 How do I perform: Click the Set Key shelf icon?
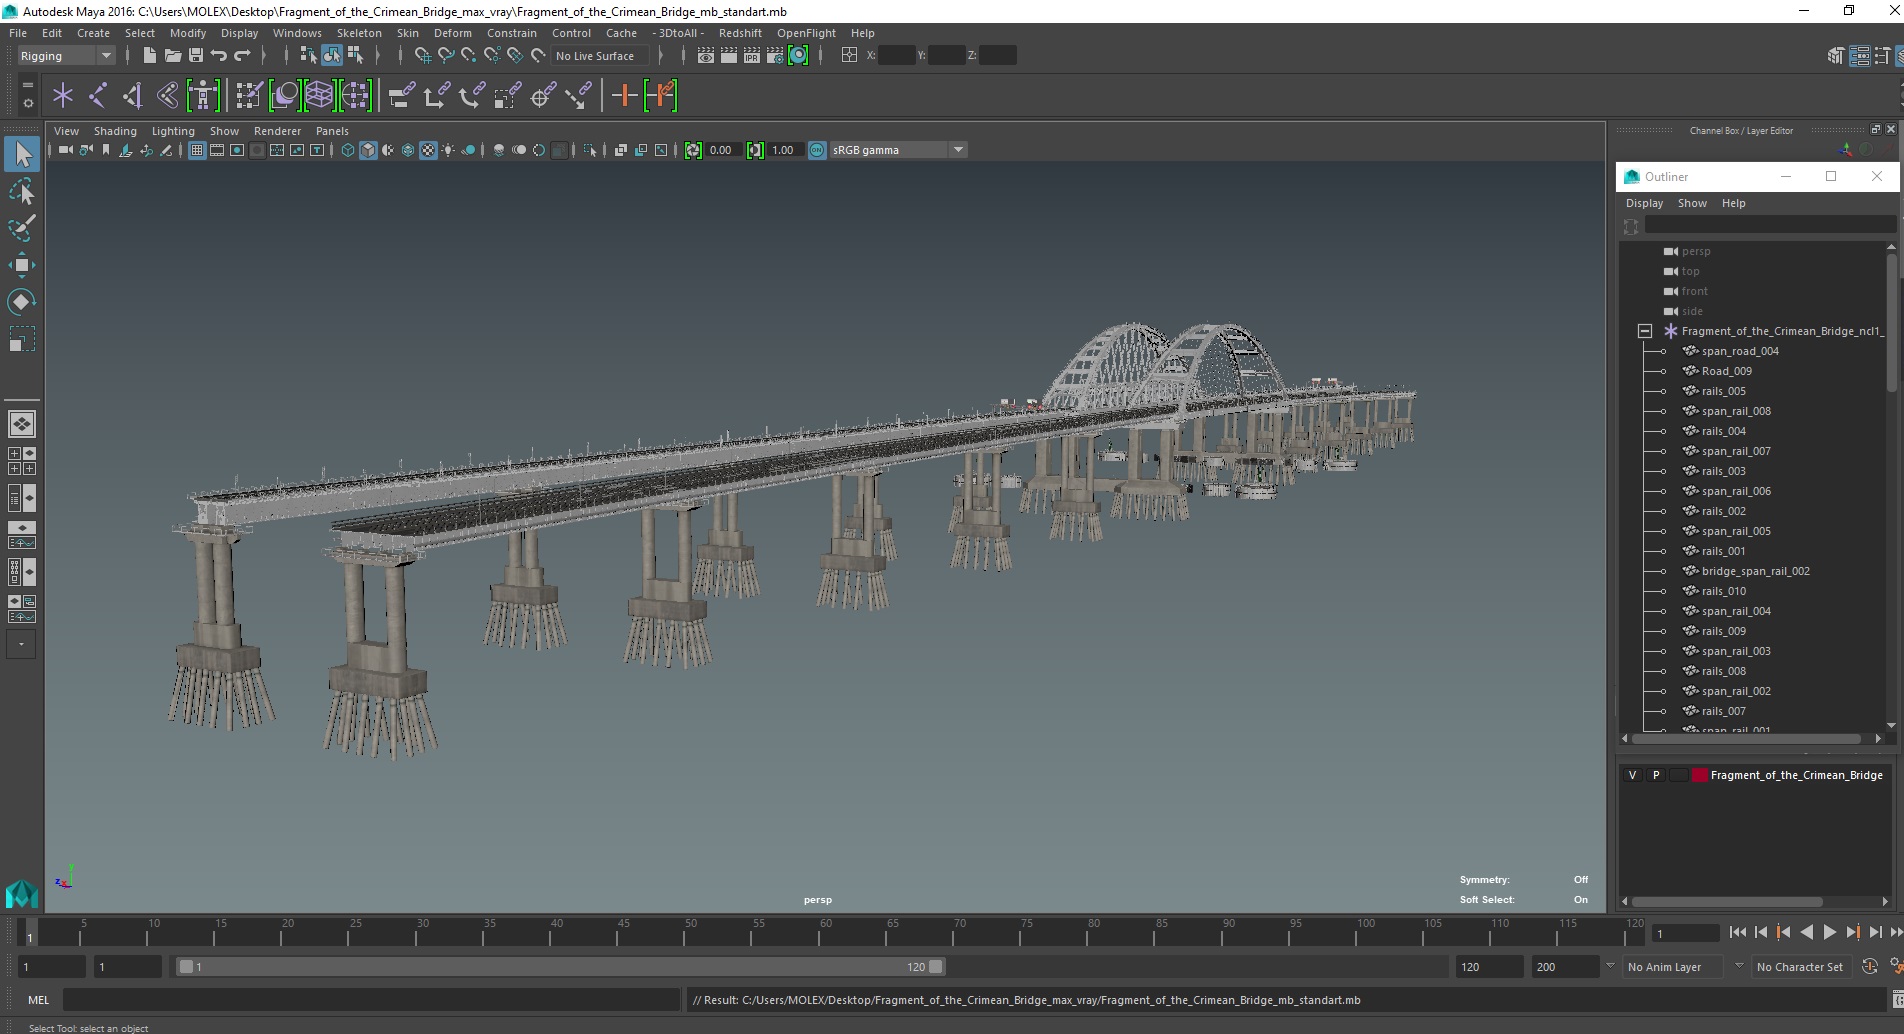[x=661, y=96]
